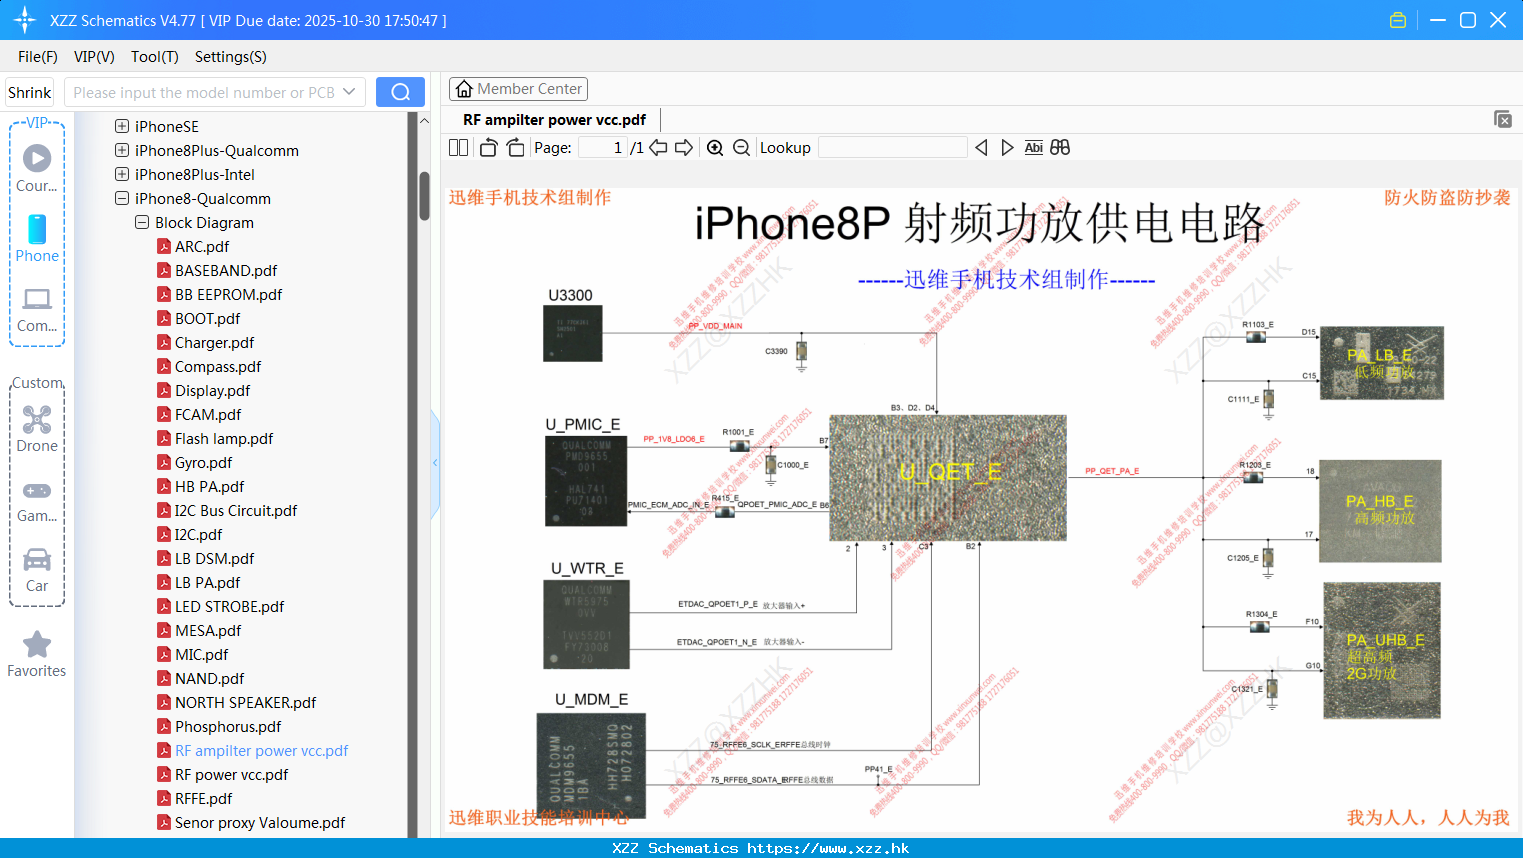Open RF power vcc.pdf
Screen dimensions: 1523x858
click(x=231, y=774)
